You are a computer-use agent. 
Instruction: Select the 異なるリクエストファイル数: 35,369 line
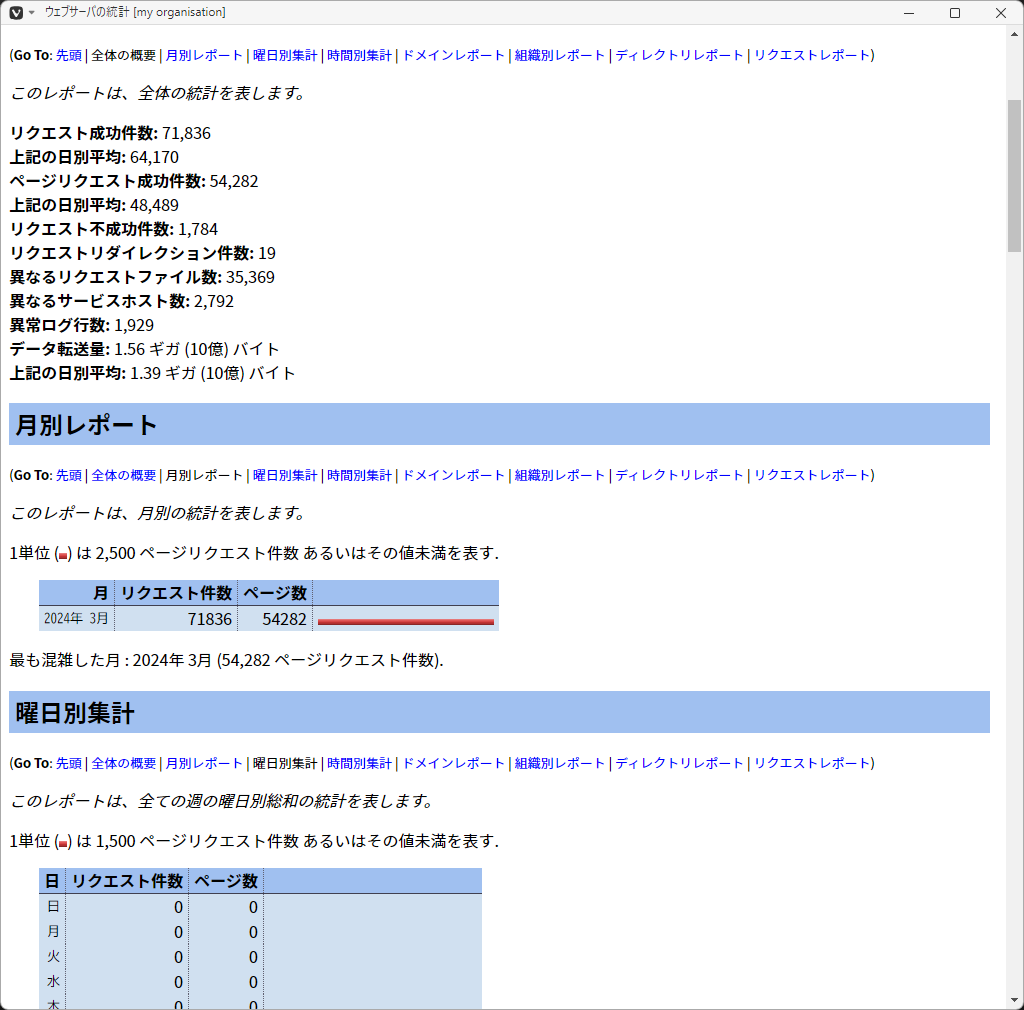click(142, 277)
